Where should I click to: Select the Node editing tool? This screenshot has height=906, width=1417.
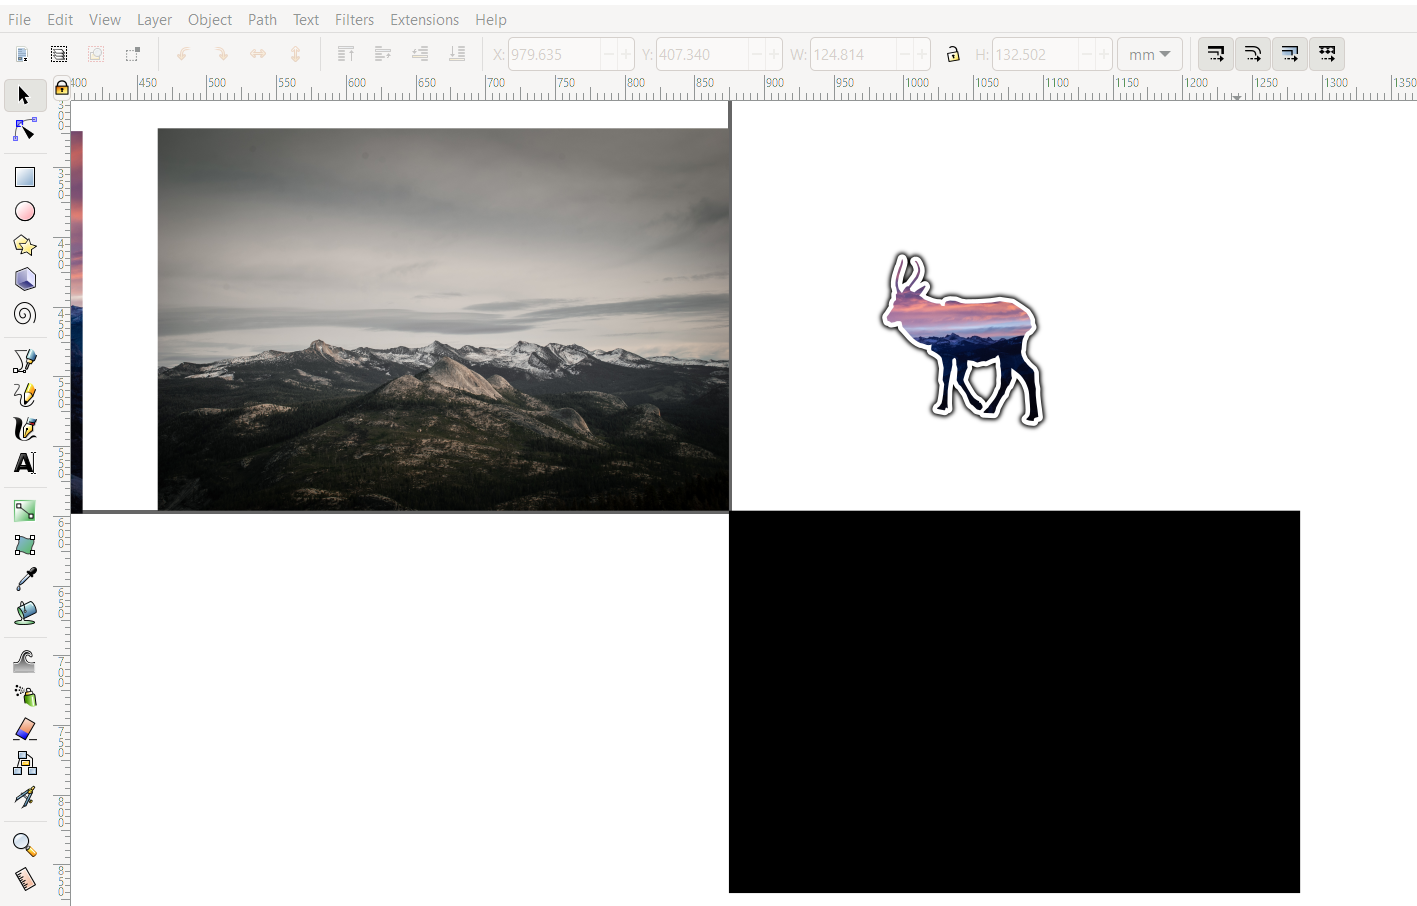25,130
